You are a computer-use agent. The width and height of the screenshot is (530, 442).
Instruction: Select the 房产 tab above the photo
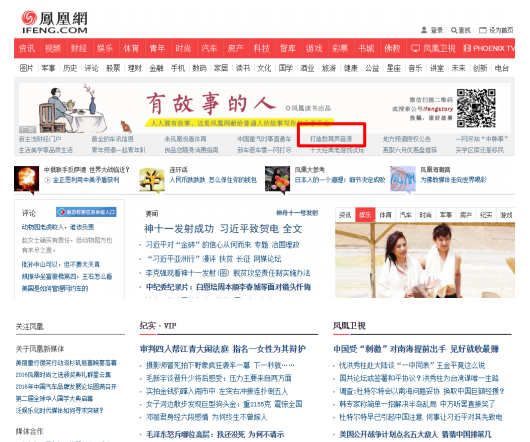[466, 215]
